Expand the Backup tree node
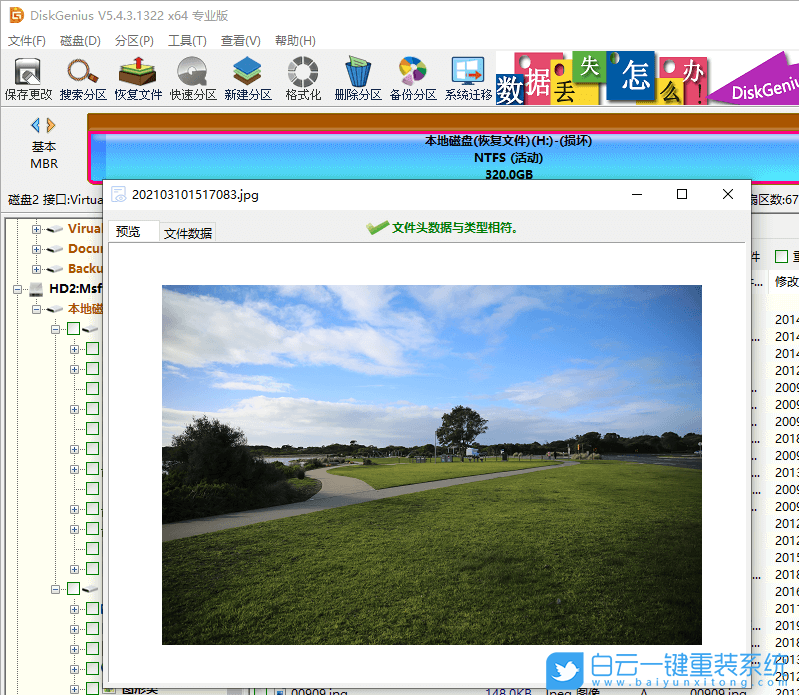This screenshot has height=695, width=799. pyautogui.click(x=37, y=269)
